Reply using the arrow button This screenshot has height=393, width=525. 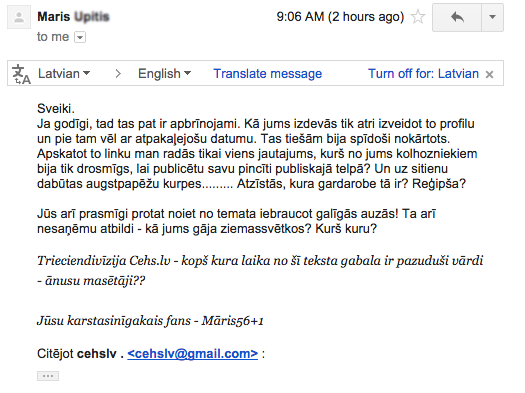pos(457,17)
